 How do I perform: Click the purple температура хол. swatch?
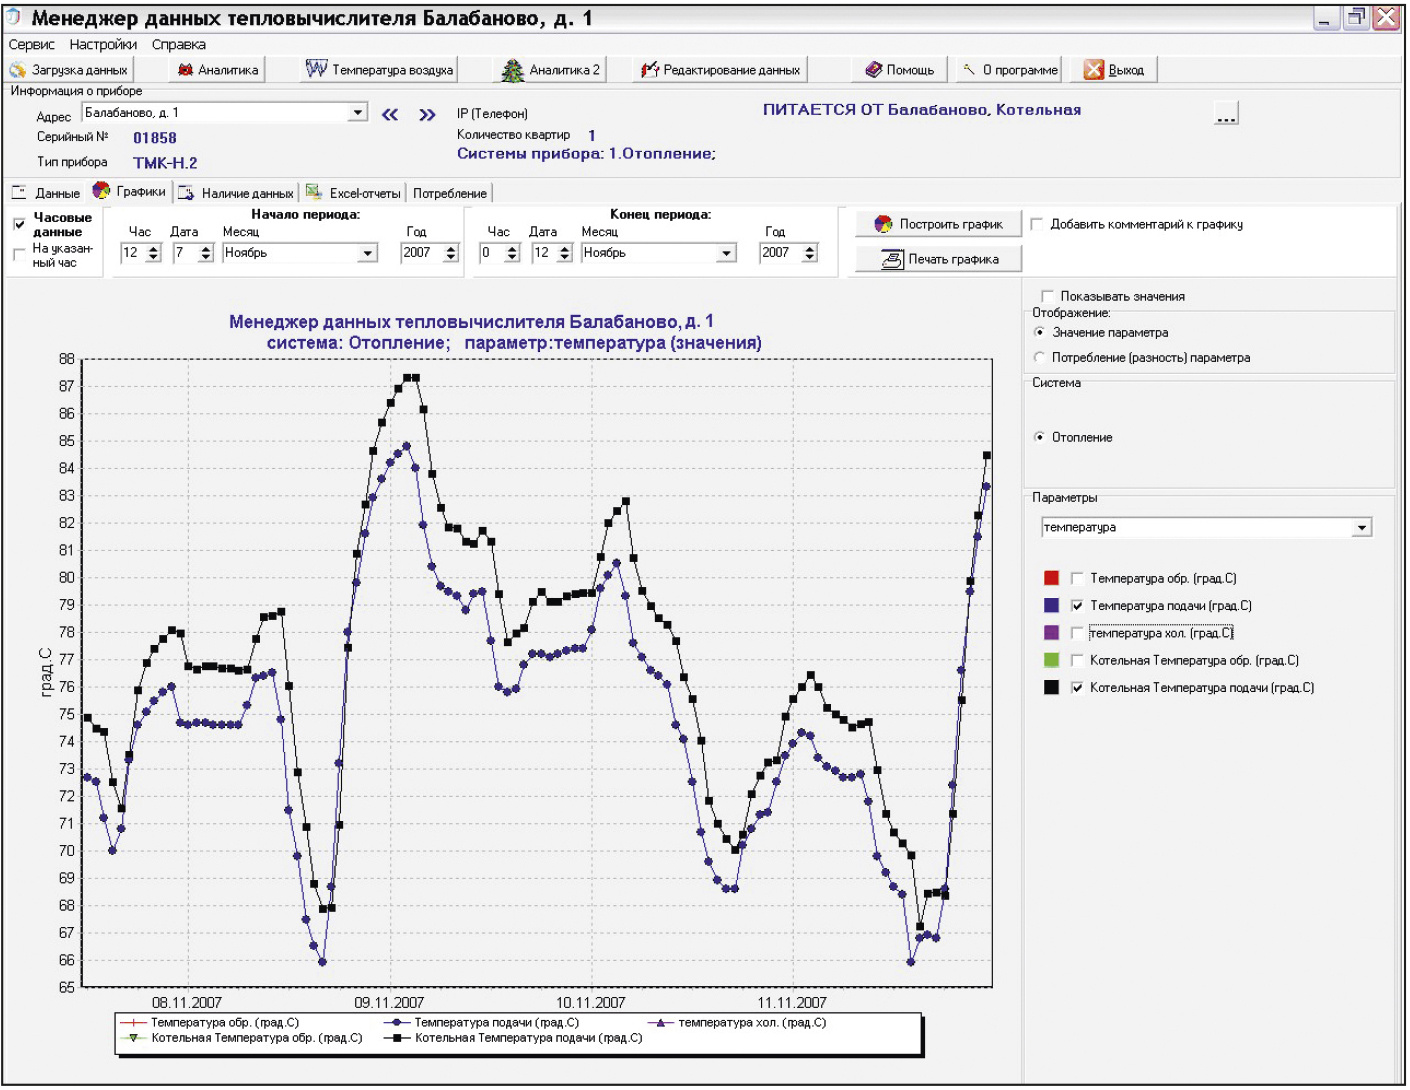coord(1051,633)
